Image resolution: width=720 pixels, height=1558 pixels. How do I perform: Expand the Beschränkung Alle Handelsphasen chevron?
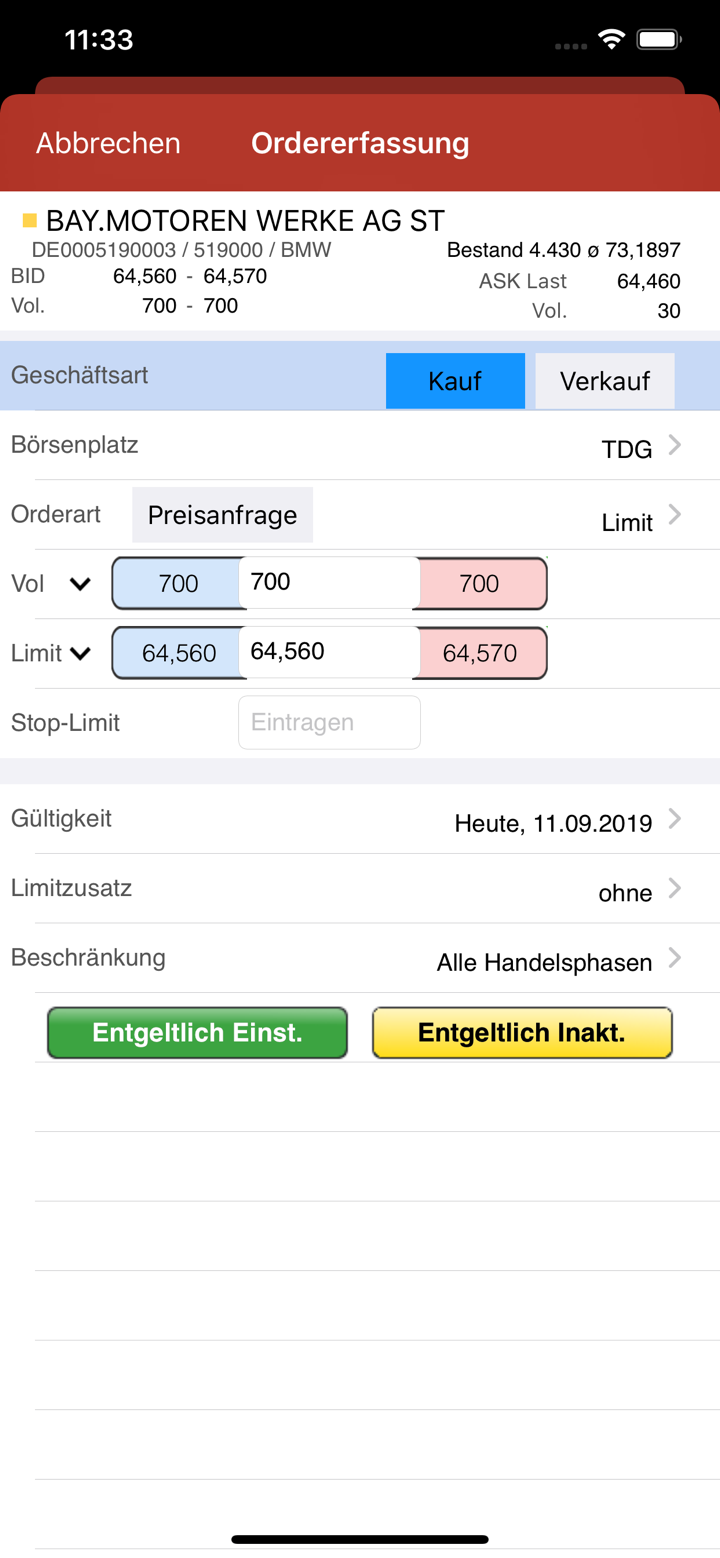tap(675, 959)
